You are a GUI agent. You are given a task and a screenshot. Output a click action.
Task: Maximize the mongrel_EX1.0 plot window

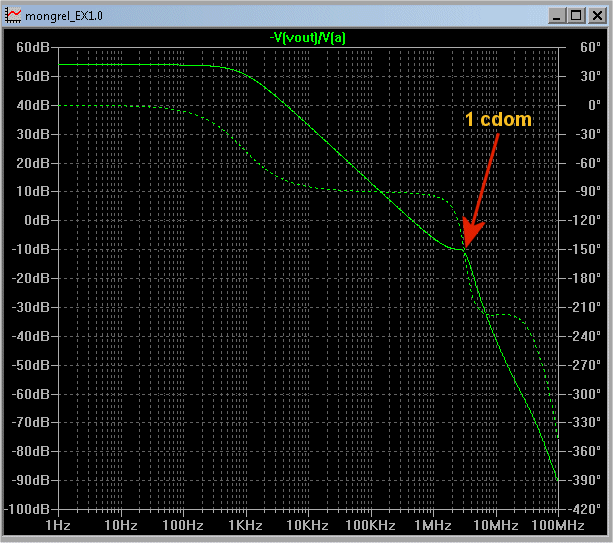pos(576,16)
